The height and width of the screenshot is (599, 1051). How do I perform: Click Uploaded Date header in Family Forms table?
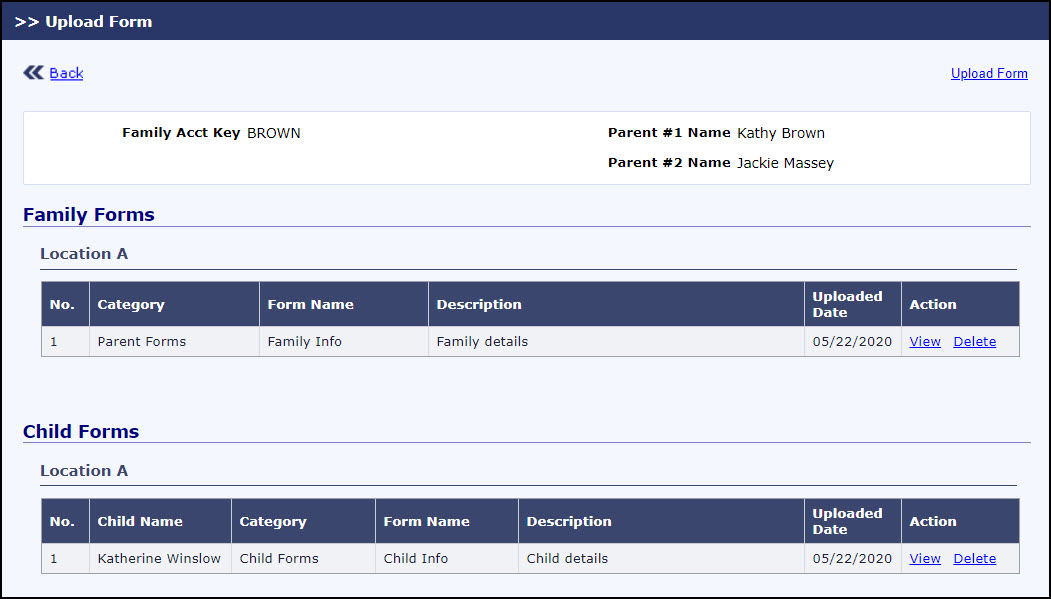click(x=847, y=304)
